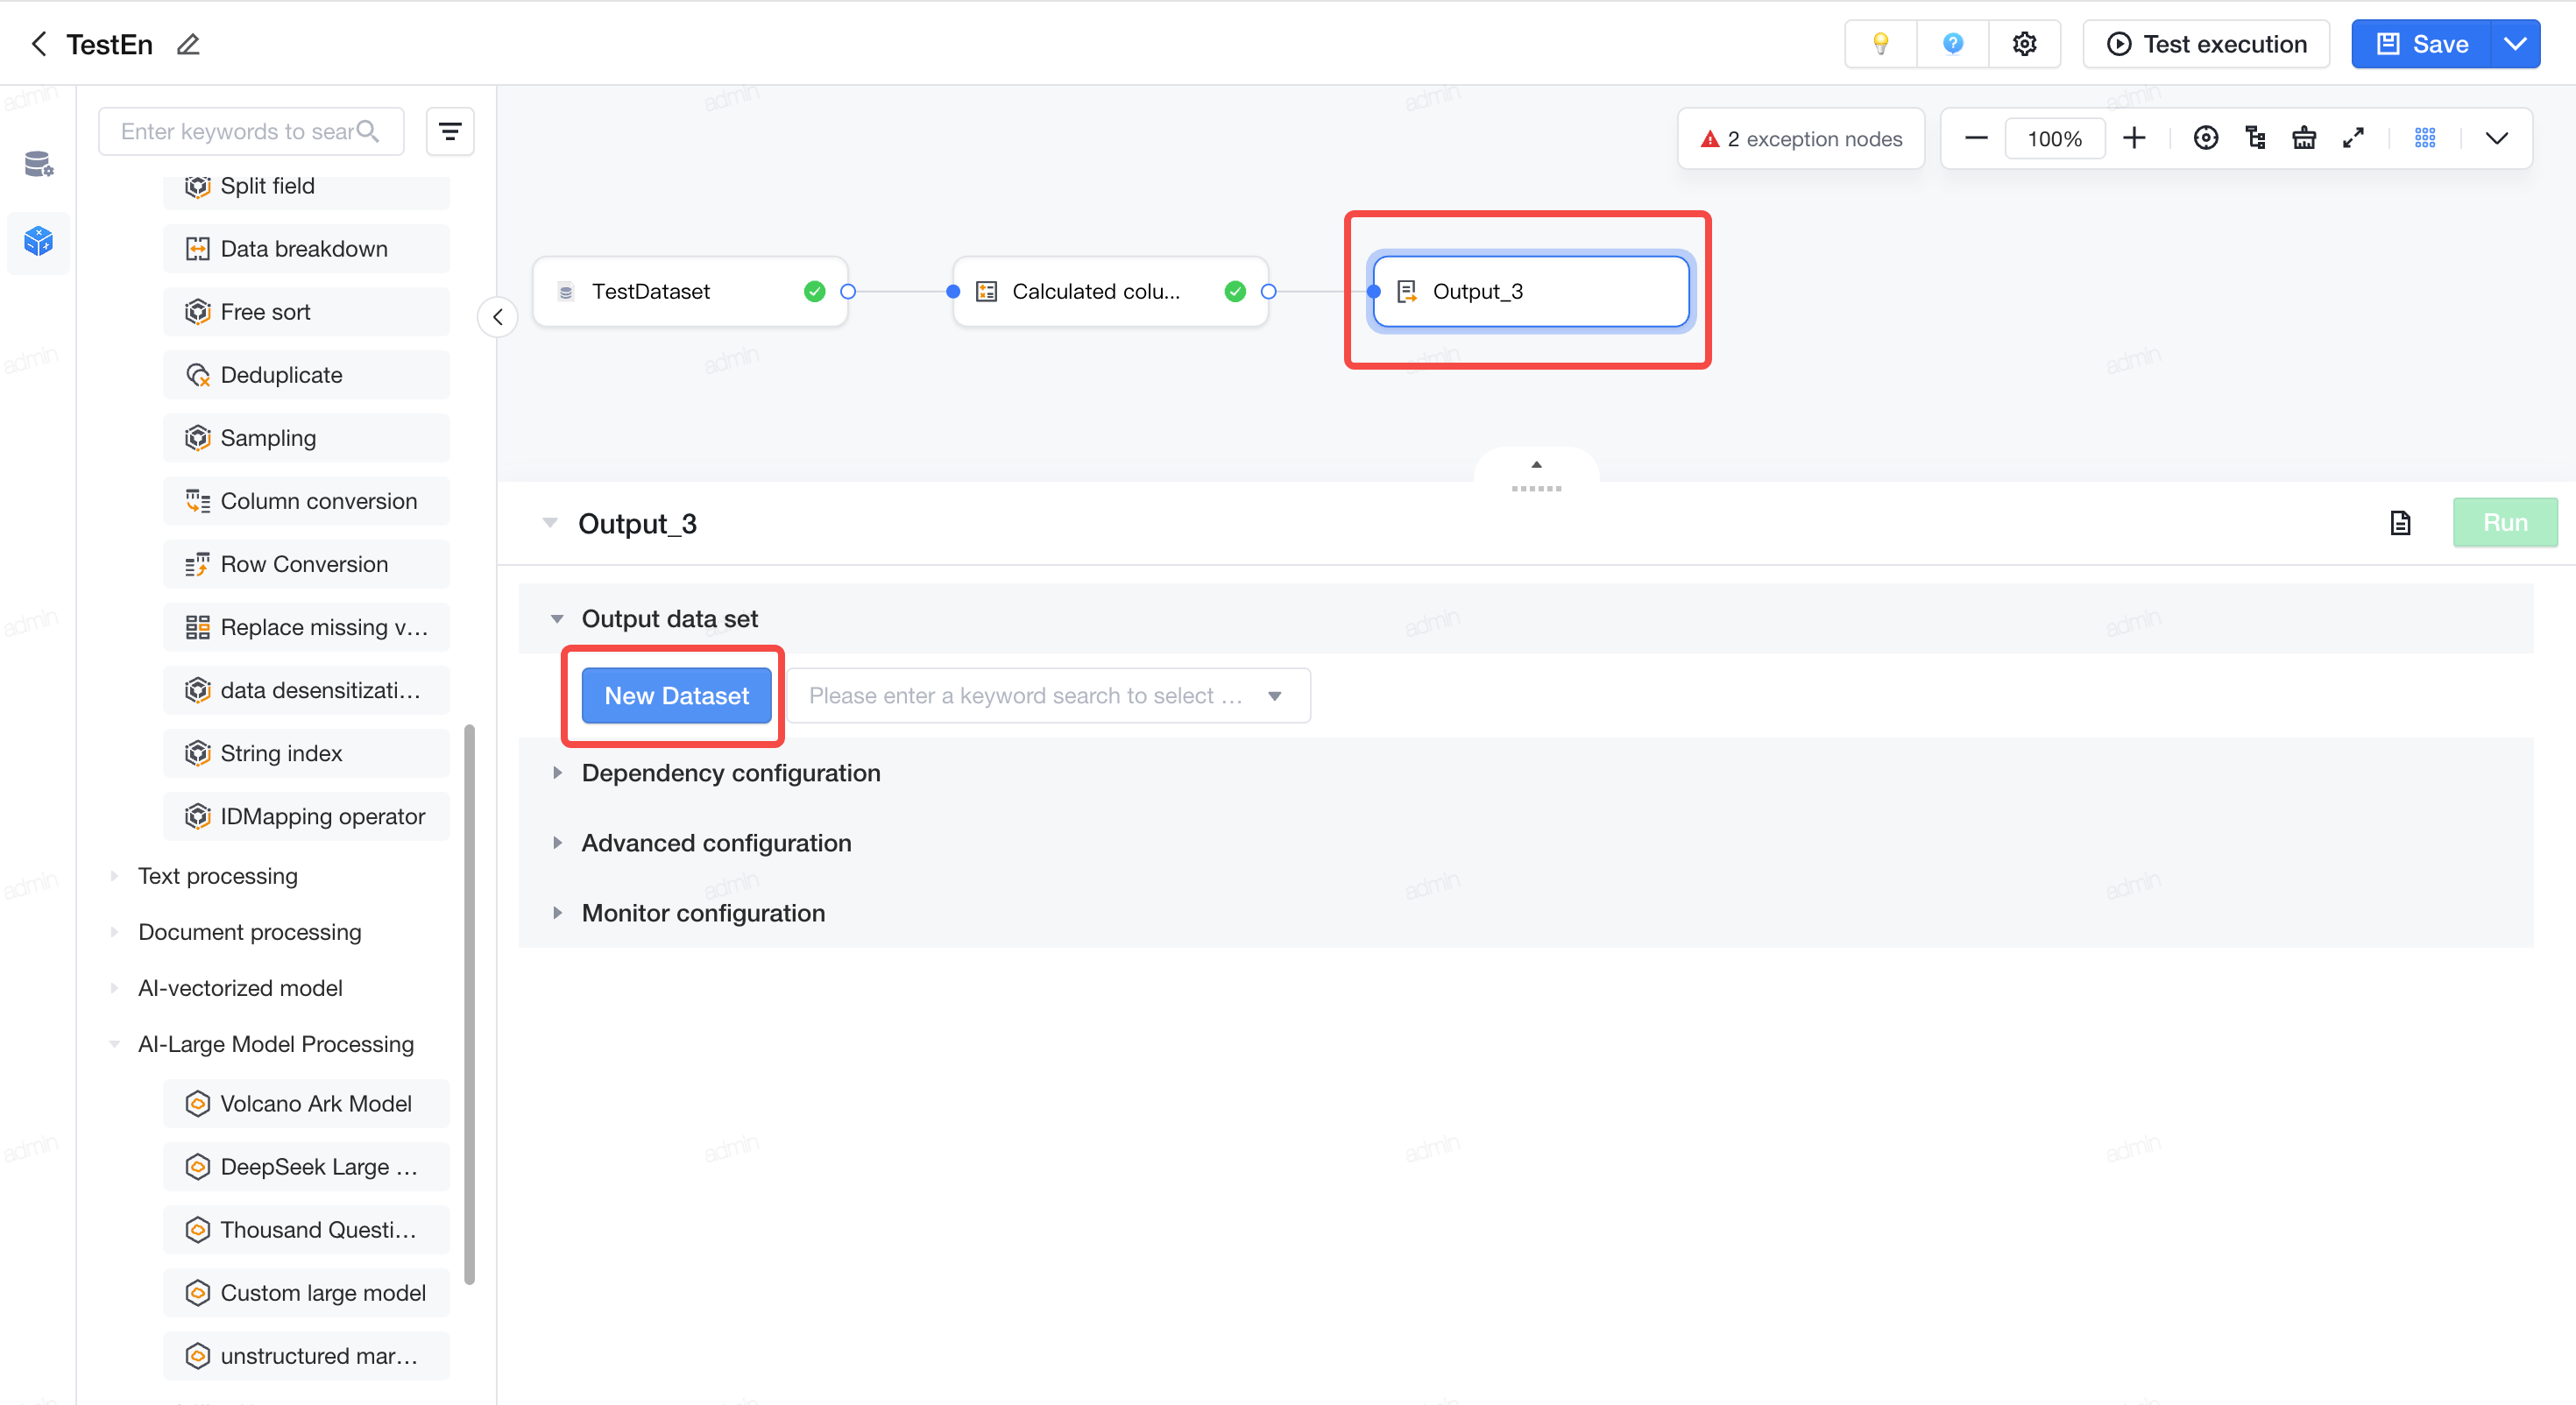Click the Test execution button

[2206, 44]
